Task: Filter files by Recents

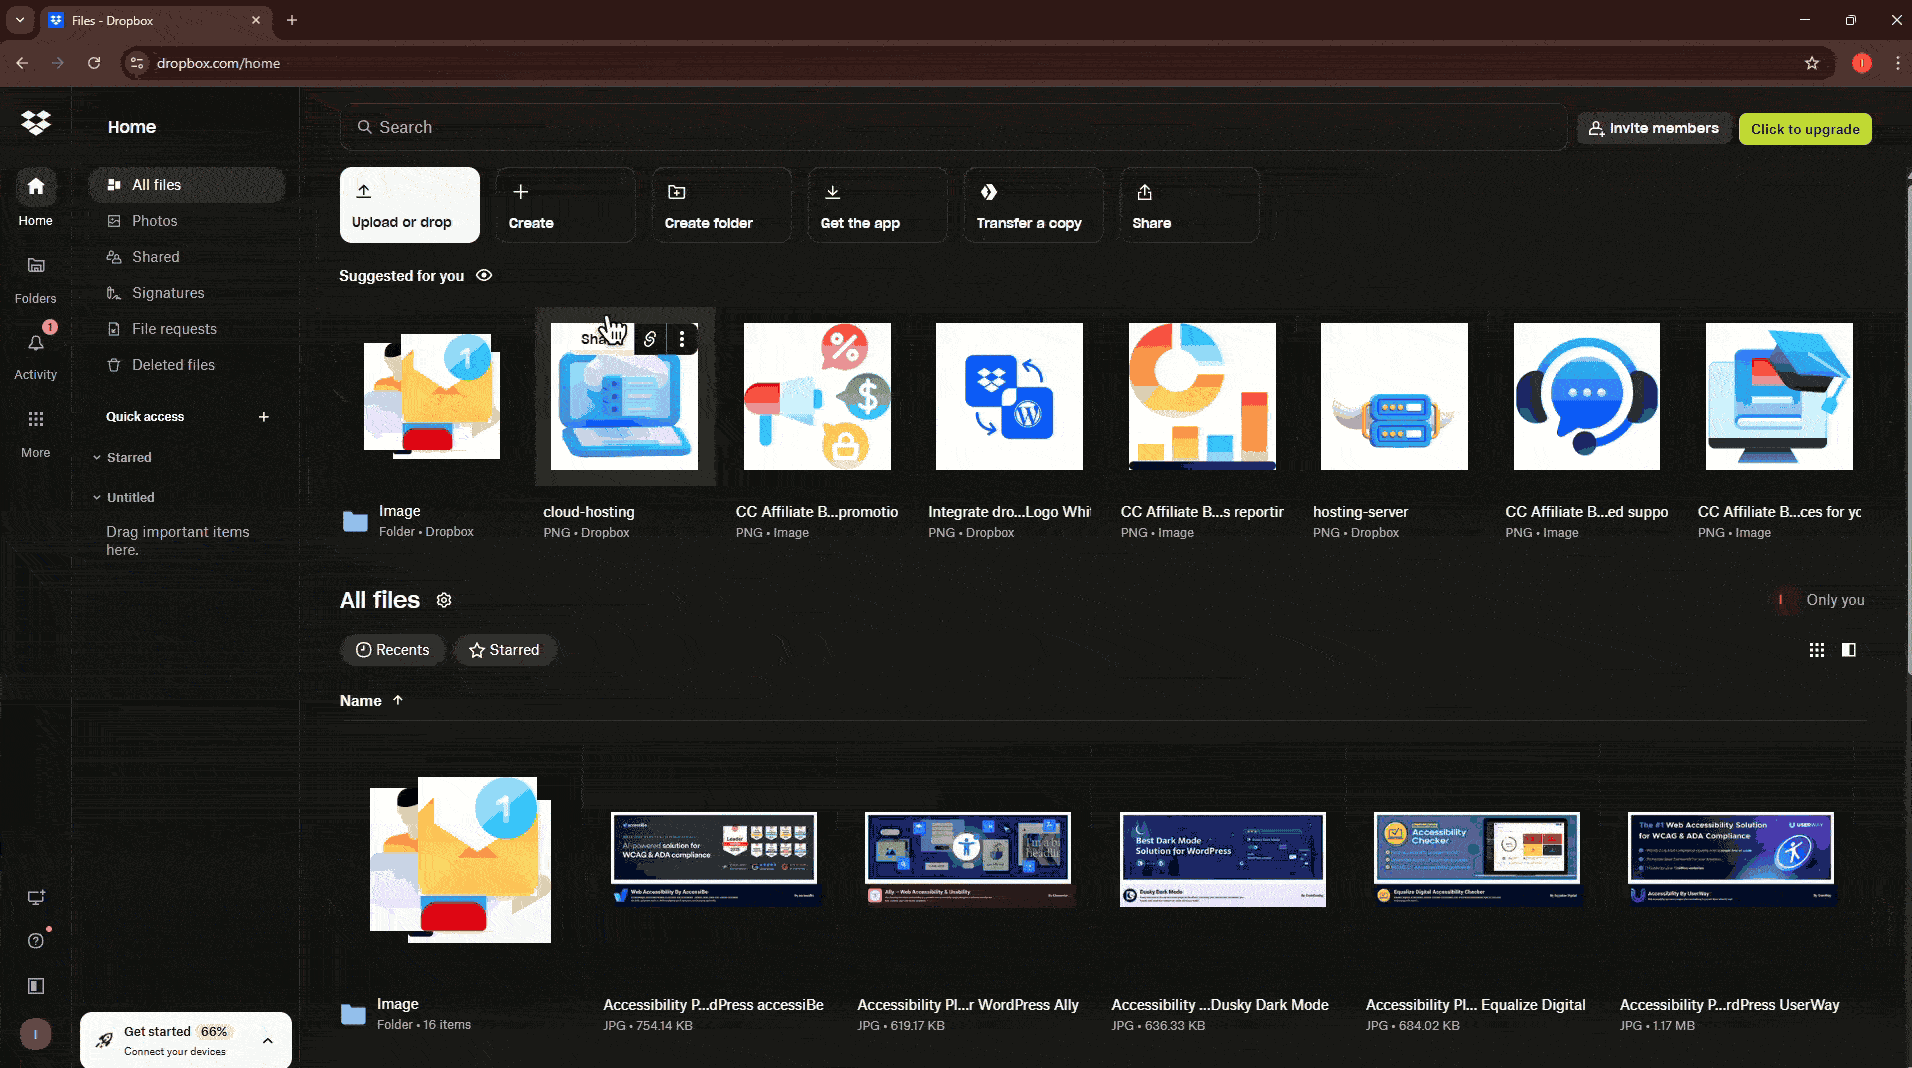Action: tap(393, 650)
